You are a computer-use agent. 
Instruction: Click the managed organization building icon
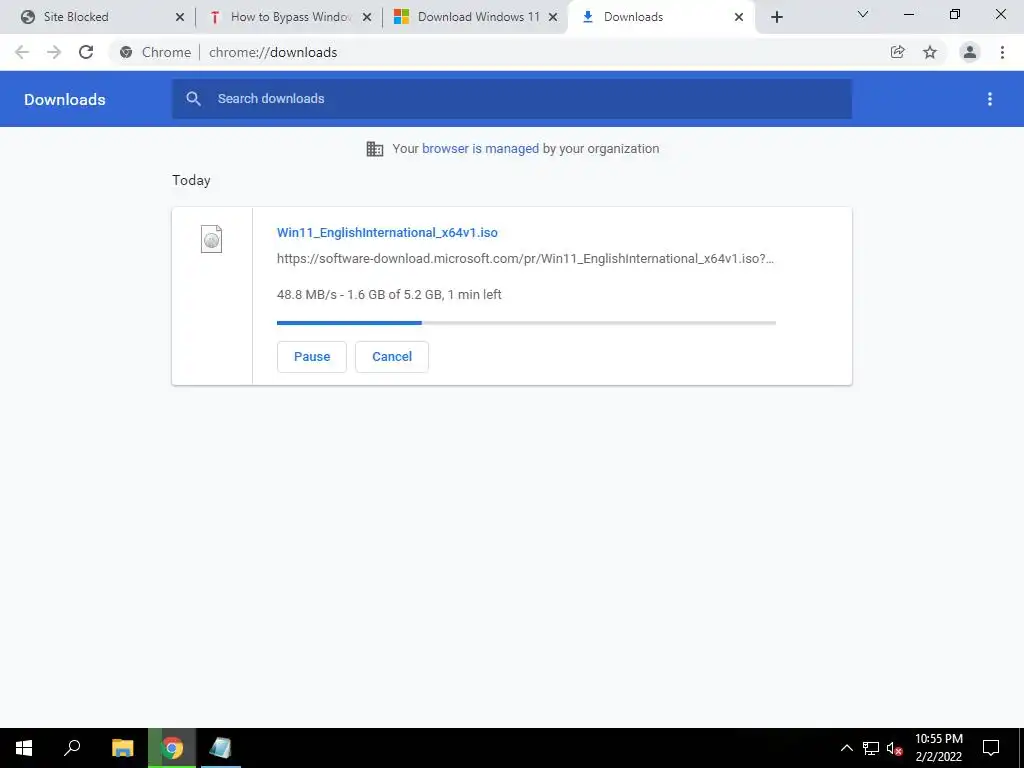click(375, 149)
